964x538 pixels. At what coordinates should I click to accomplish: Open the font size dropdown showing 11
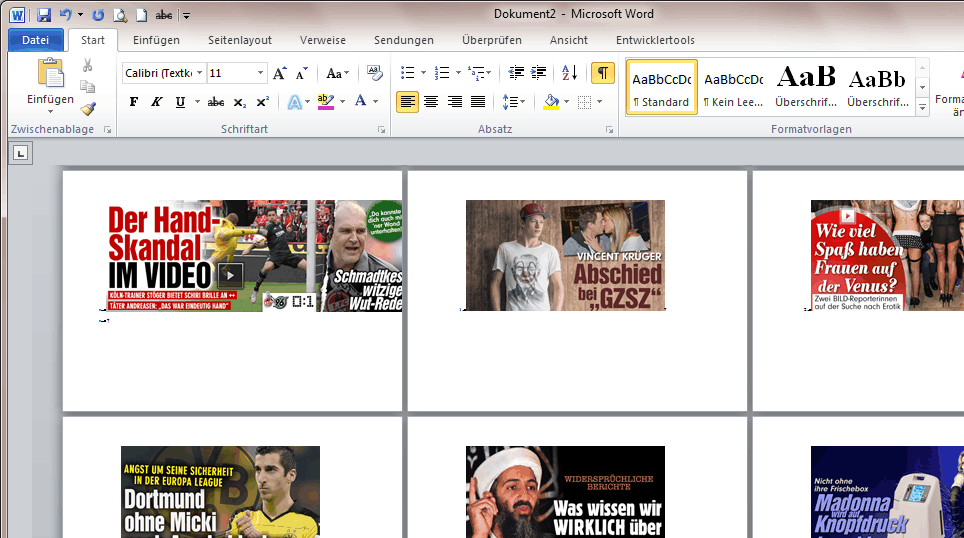coord(261,73)
